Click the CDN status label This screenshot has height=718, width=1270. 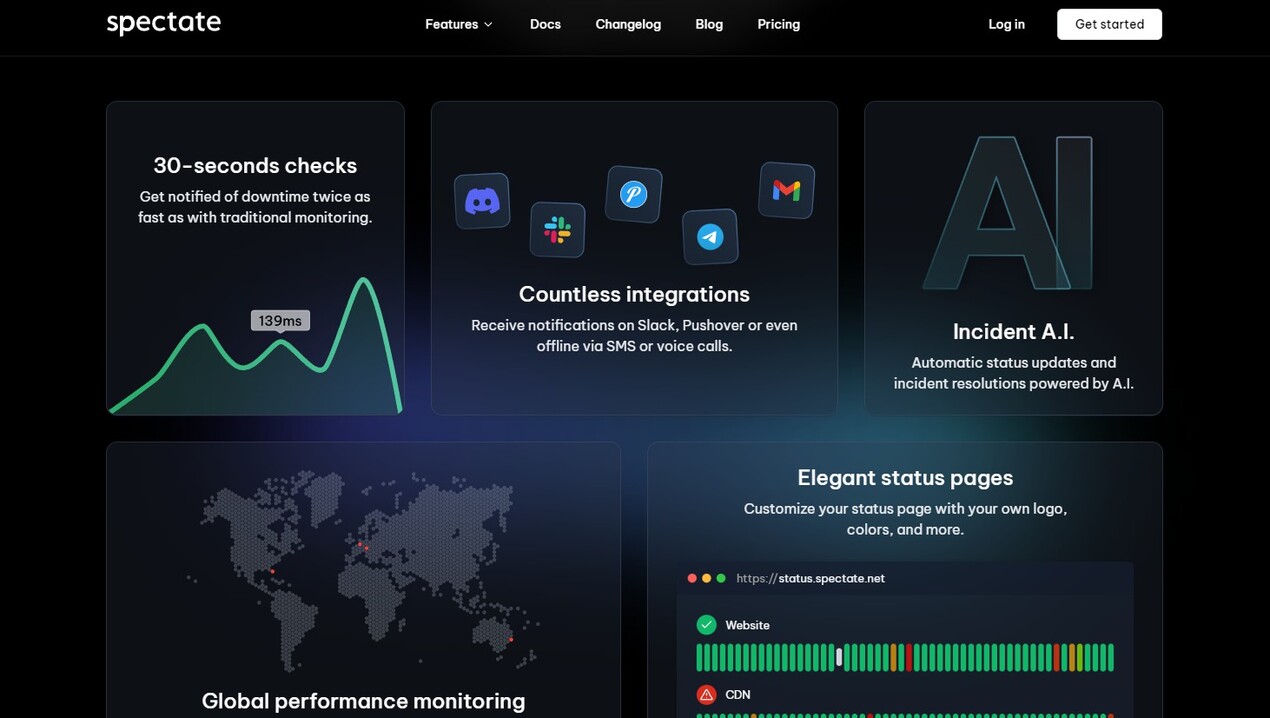pyautogui.click(x=738, y=695)
